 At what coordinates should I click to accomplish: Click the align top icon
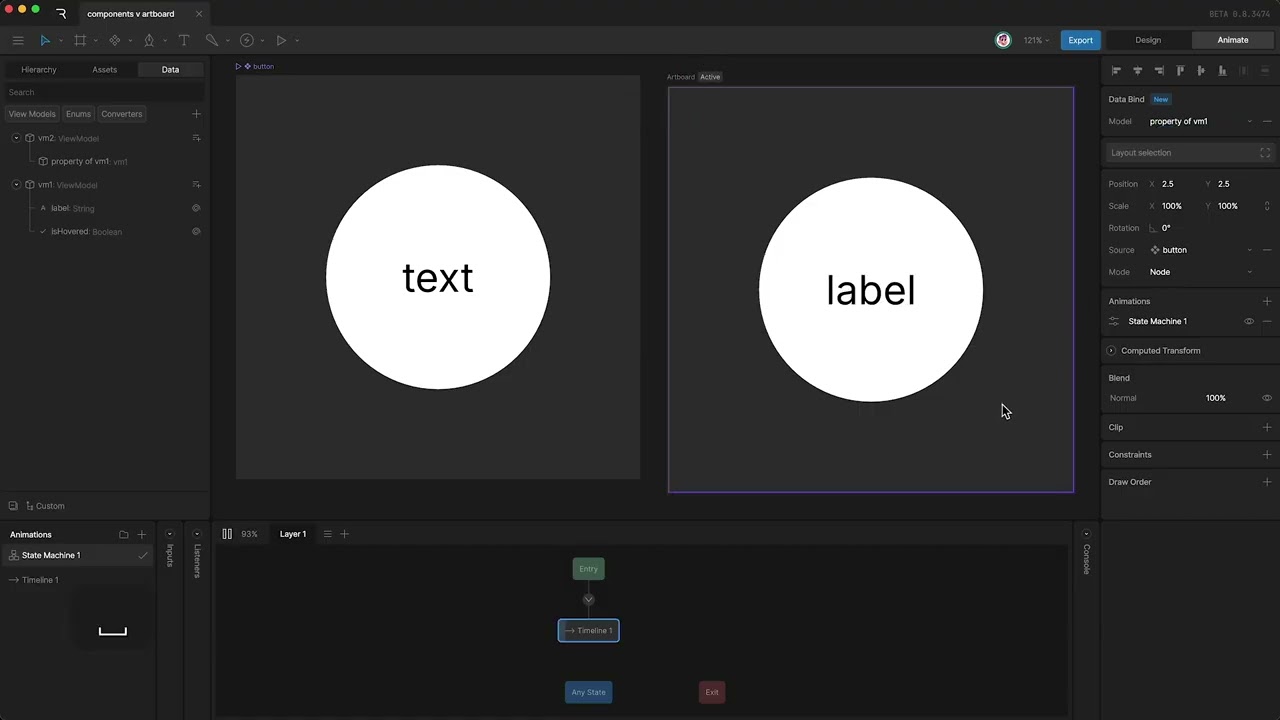point(1180,70)
